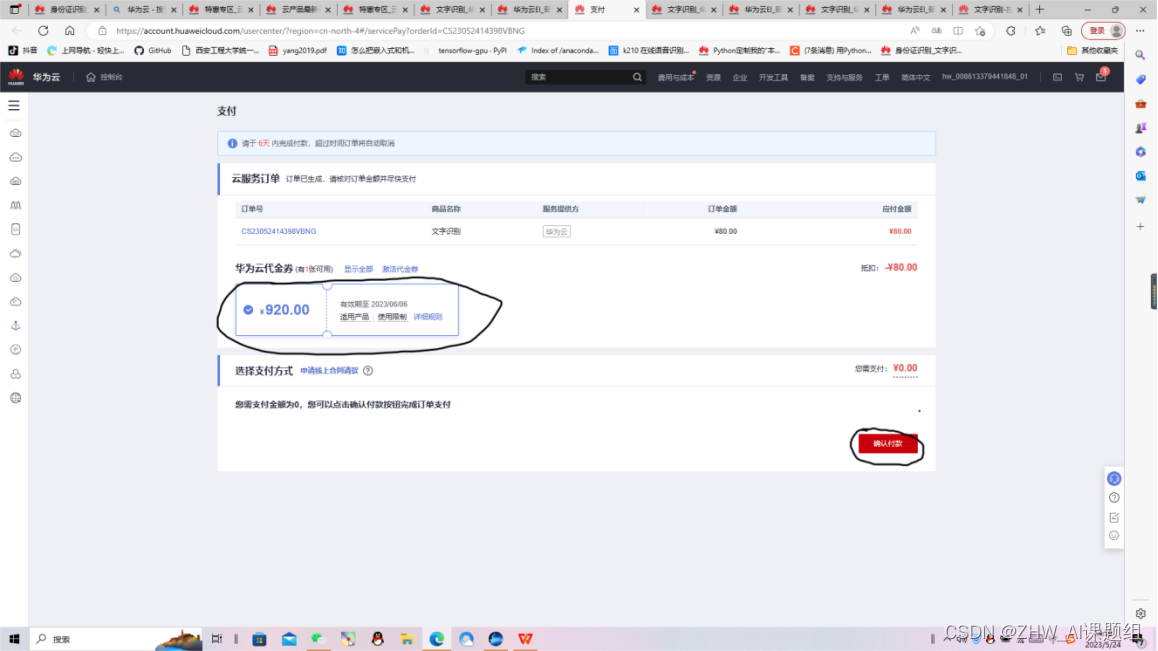Open browser extensions puzzle icon
The width and height of the screenshot is (1158, 651).
pos(1010,31)
